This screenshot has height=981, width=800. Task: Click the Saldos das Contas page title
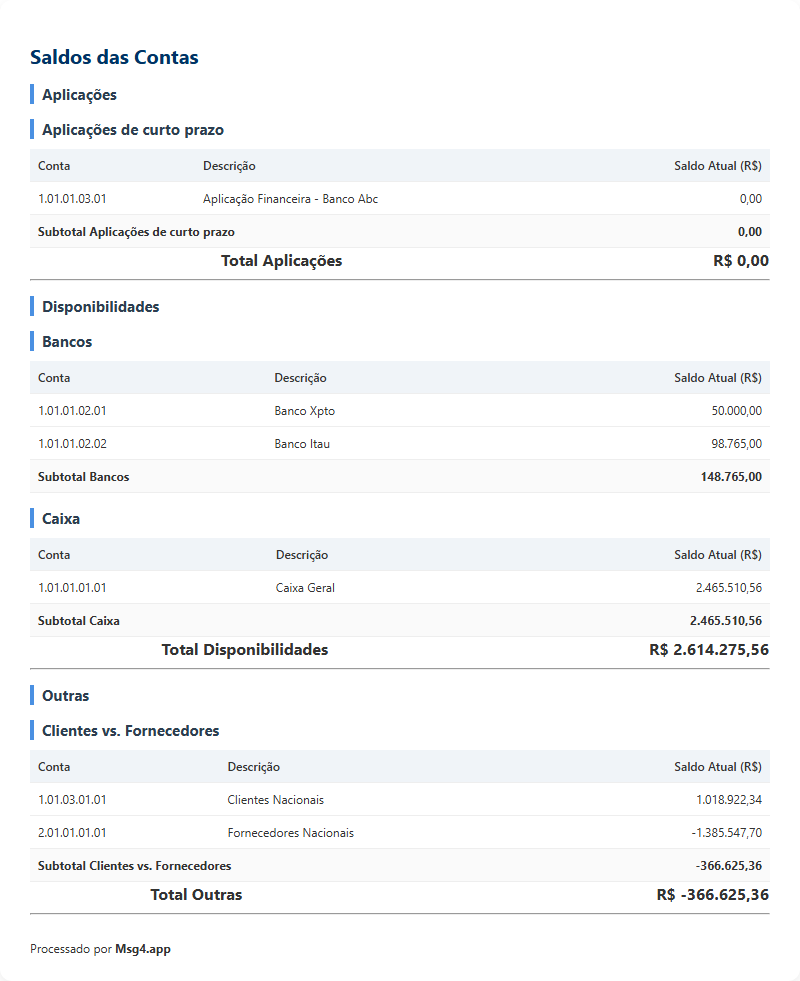point(114,57)
